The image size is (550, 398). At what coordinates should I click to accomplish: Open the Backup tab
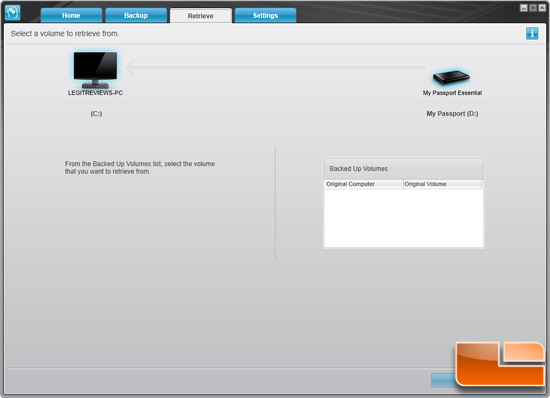pyautogui.click(x=136, y=15)
